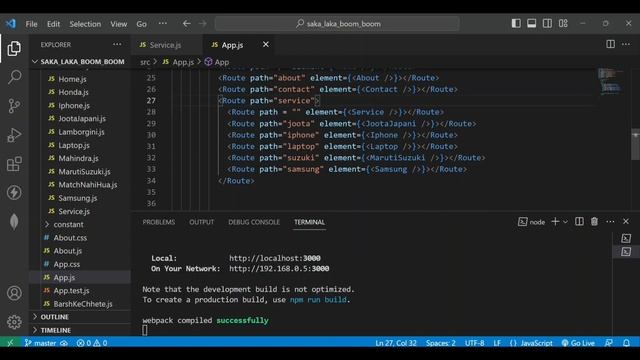Open Customize Layout icon

pyautogui.click(x=563, y=23)
